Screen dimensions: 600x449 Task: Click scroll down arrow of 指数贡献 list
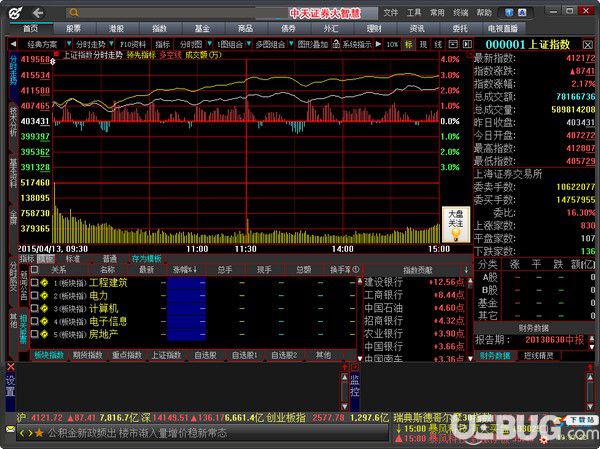tap(470, 358)
